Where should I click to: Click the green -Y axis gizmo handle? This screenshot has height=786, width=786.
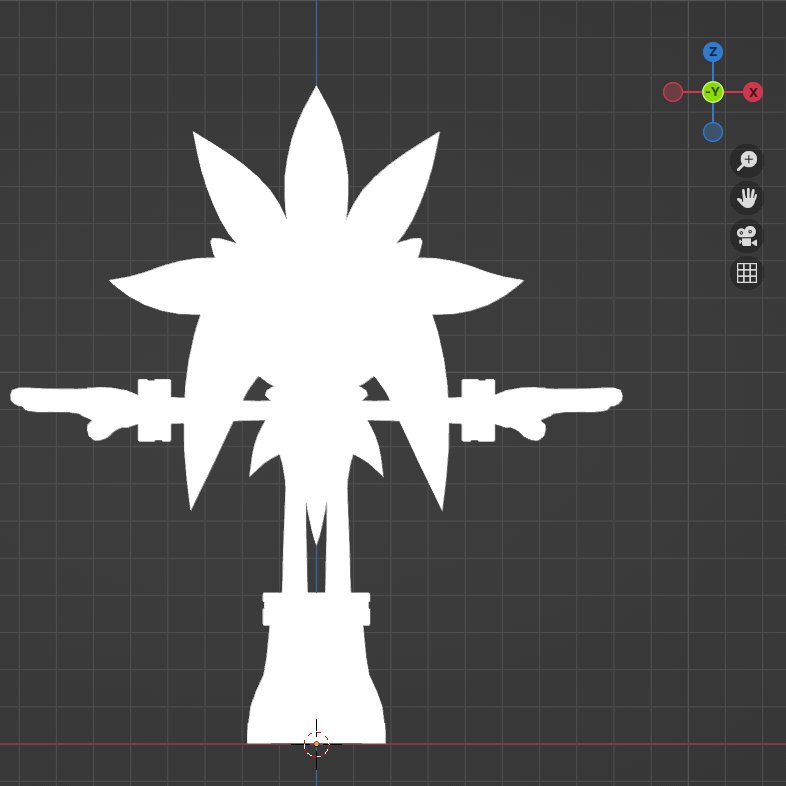pyautogui.click(x=712, y=92)
